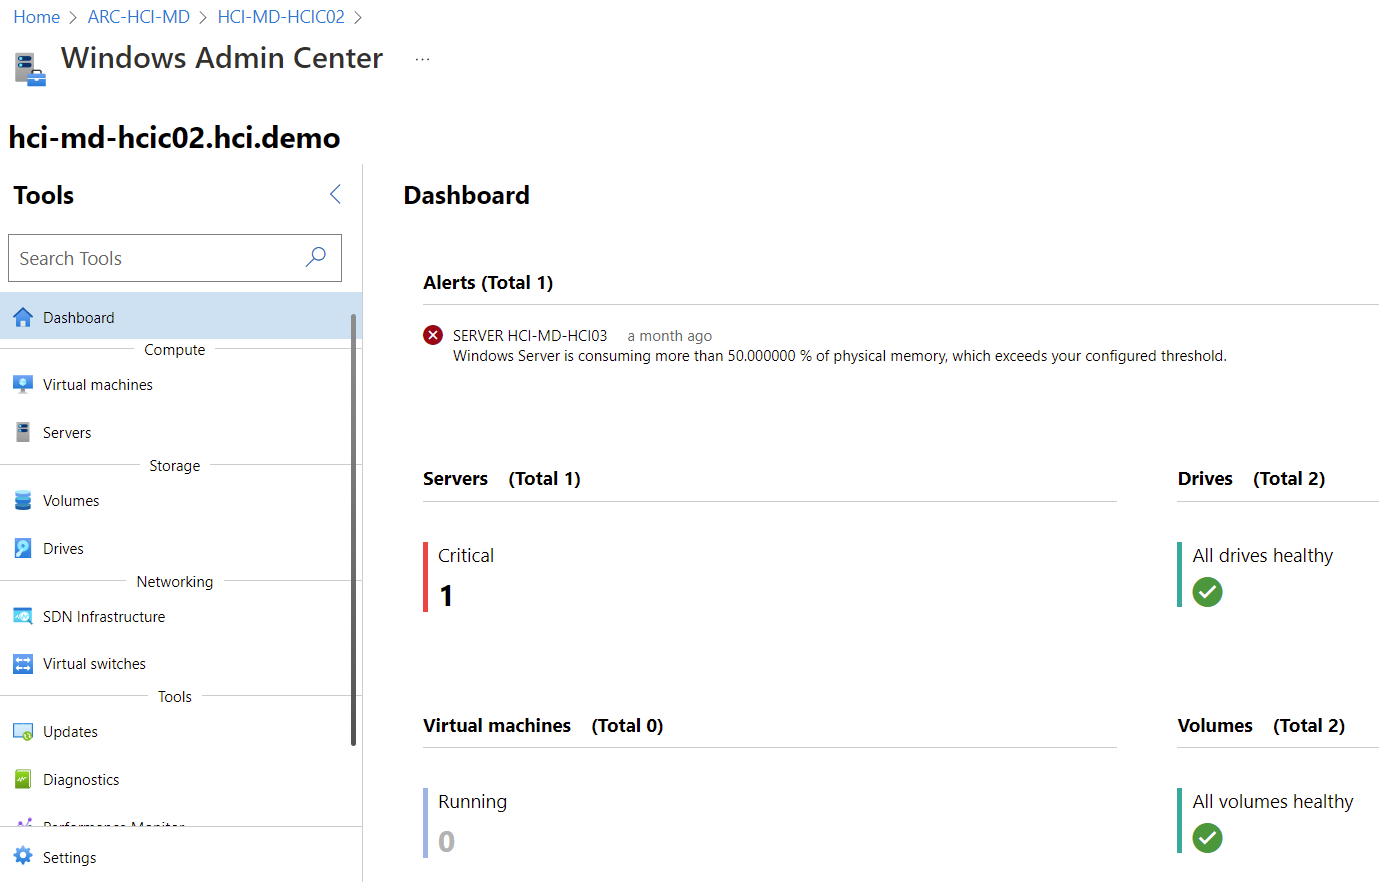Click the alert's physical memory threshold message

[x=840, y=356]
